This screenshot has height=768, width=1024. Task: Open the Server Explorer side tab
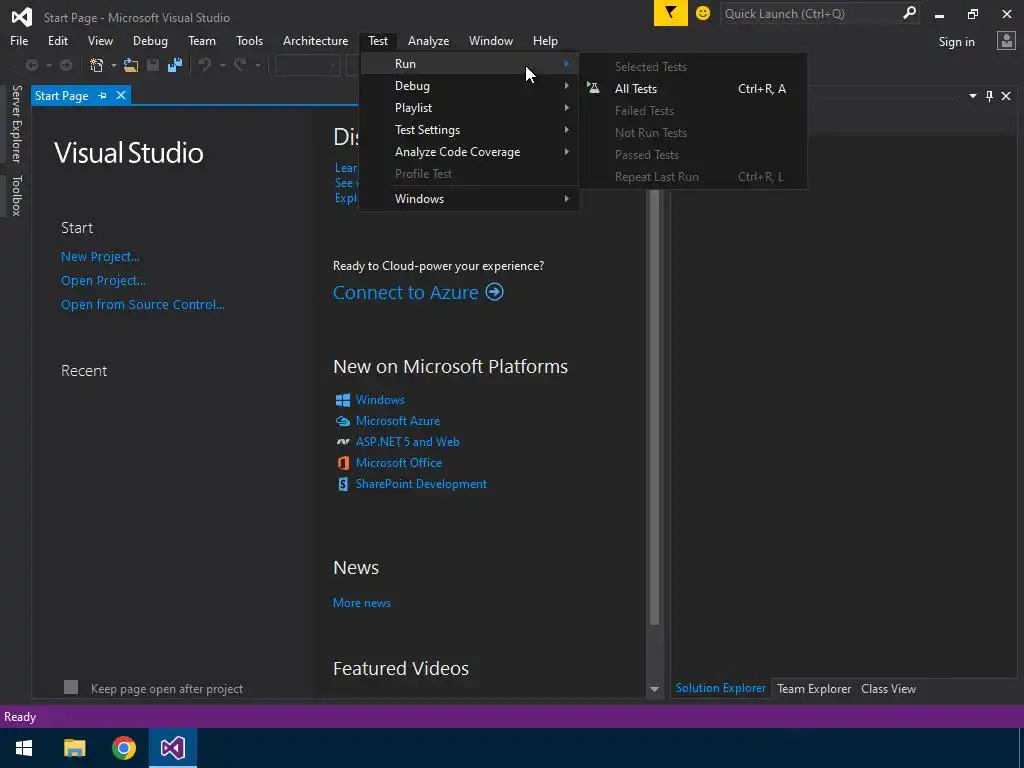pyautogui.click(x=16, y=123)
